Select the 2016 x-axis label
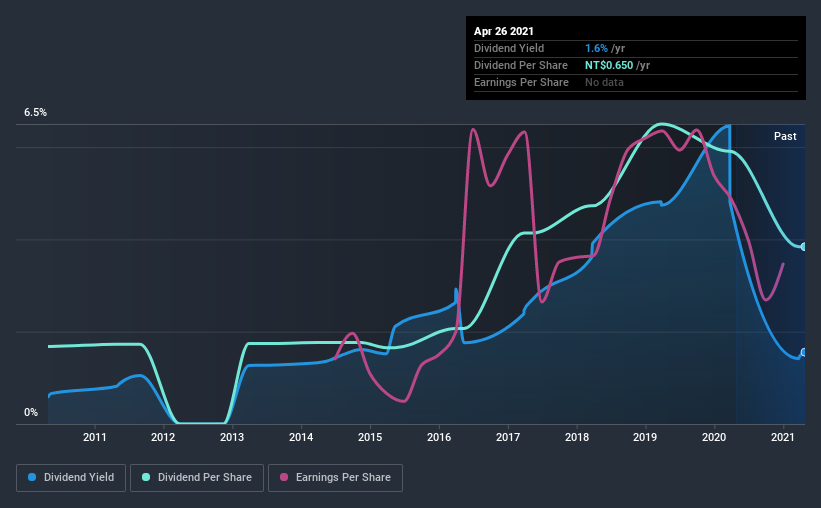This screenshot has width=821, height=508. coord(439,437)
